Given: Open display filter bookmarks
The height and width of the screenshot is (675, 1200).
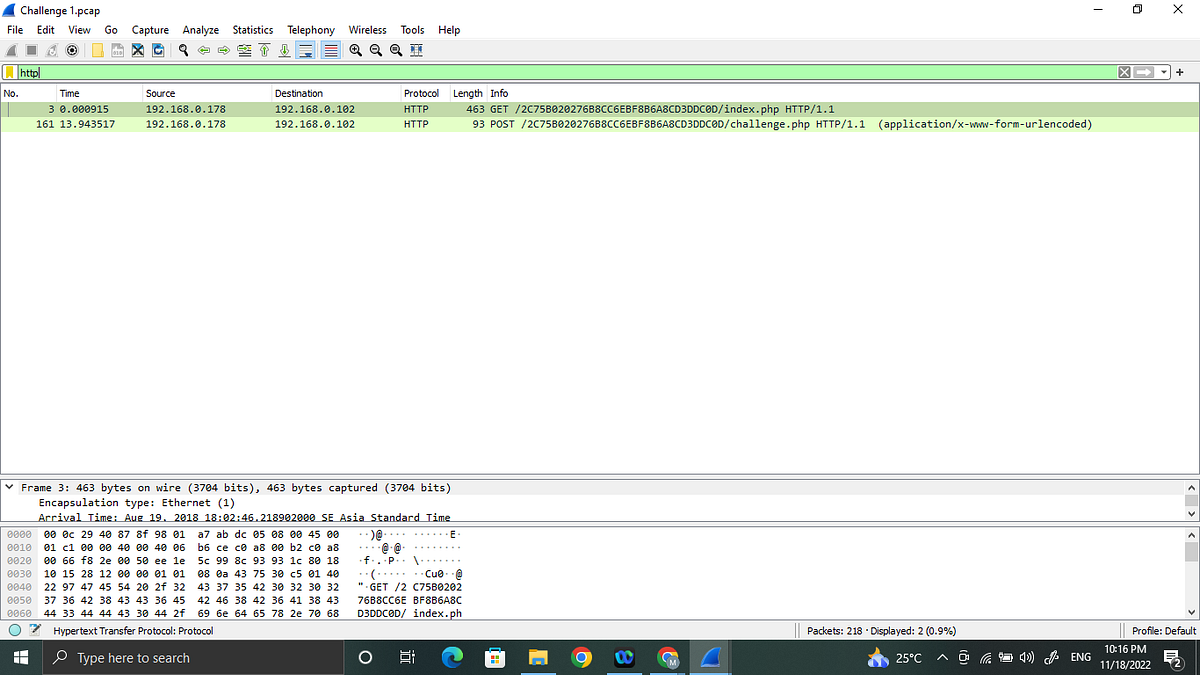Looking at the screenshot, I should tap(10, 72).
